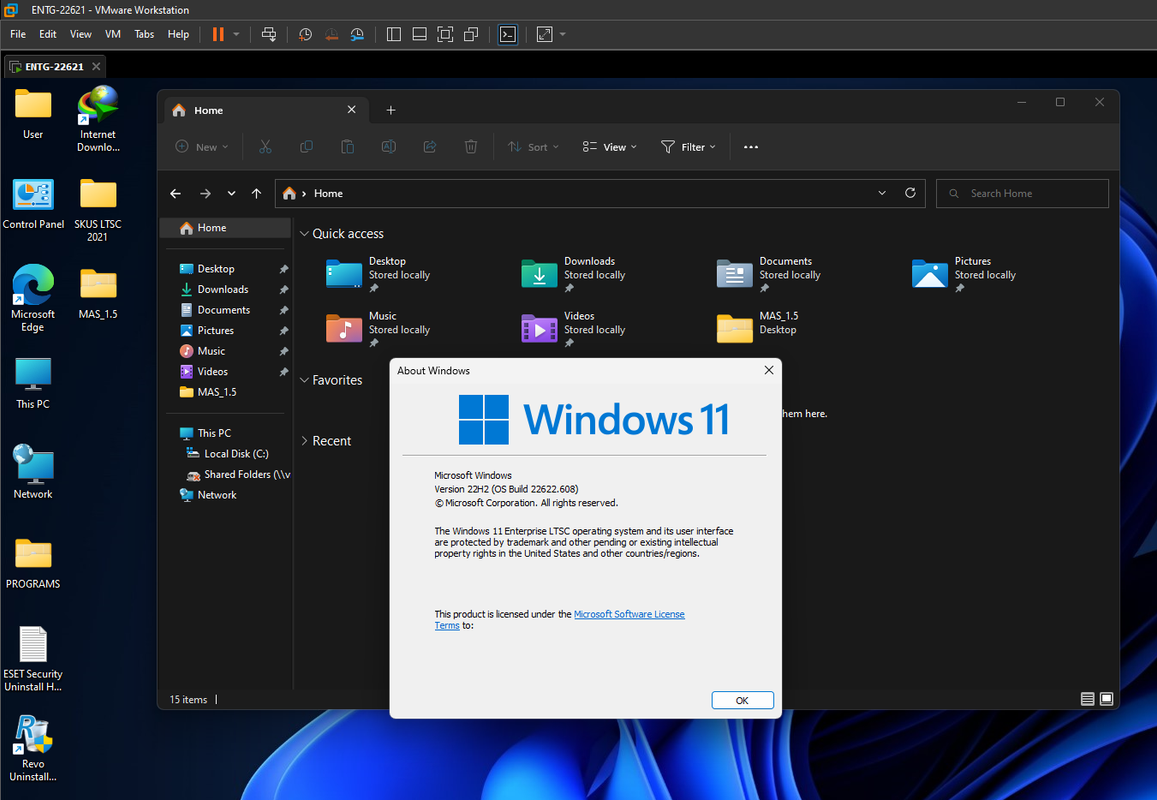The image size is (1157, 800).
Task: Open the VMware snapshot manager
Action: click(357, 34)
